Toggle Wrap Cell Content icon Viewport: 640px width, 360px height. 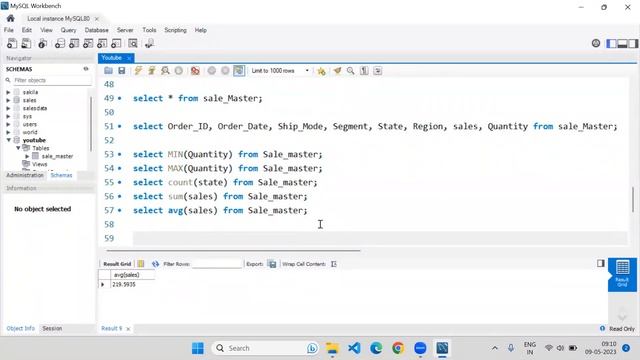[334, 264]
